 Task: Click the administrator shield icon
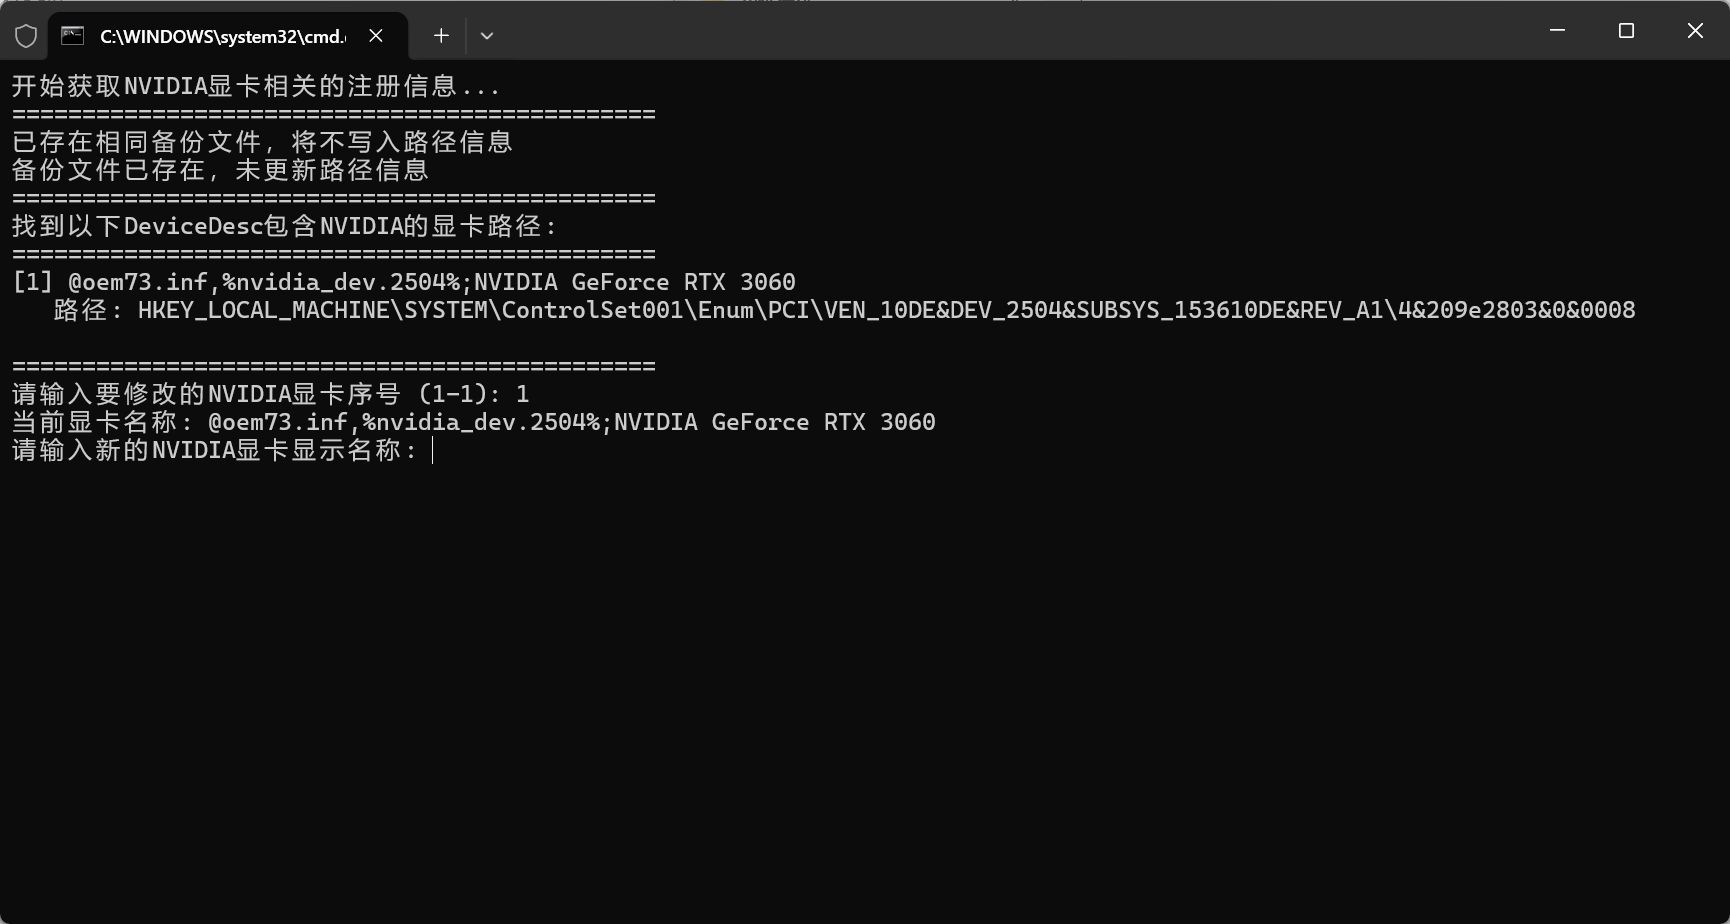(x=26, y=36)
